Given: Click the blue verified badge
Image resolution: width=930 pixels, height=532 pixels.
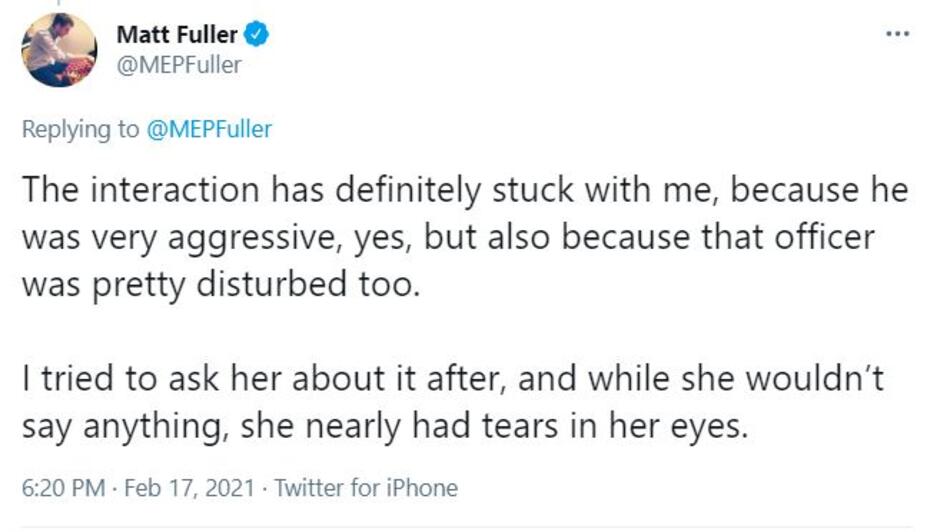Looking at the screenshot, I should pos(257,34).
